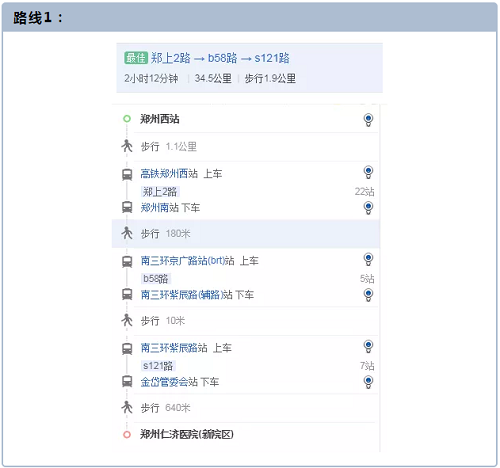Expand 5站 stop list for b58路

367,279
